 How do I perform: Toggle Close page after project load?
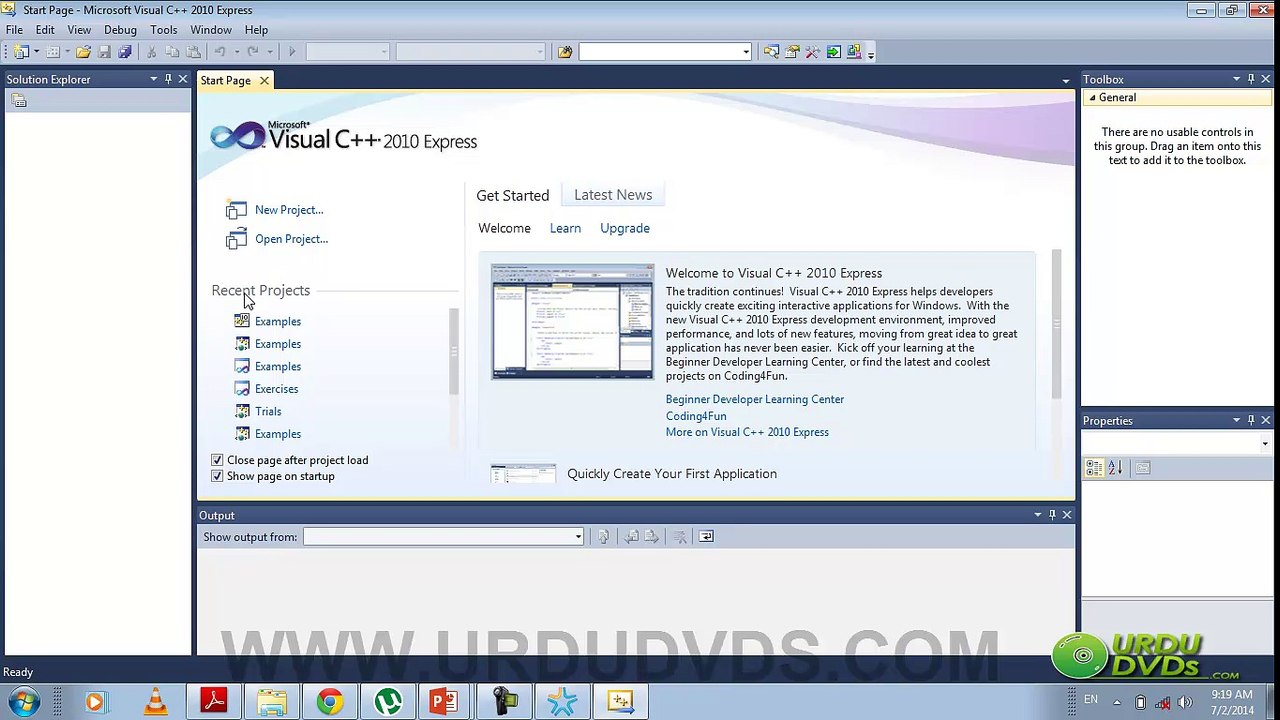point(217,460)
